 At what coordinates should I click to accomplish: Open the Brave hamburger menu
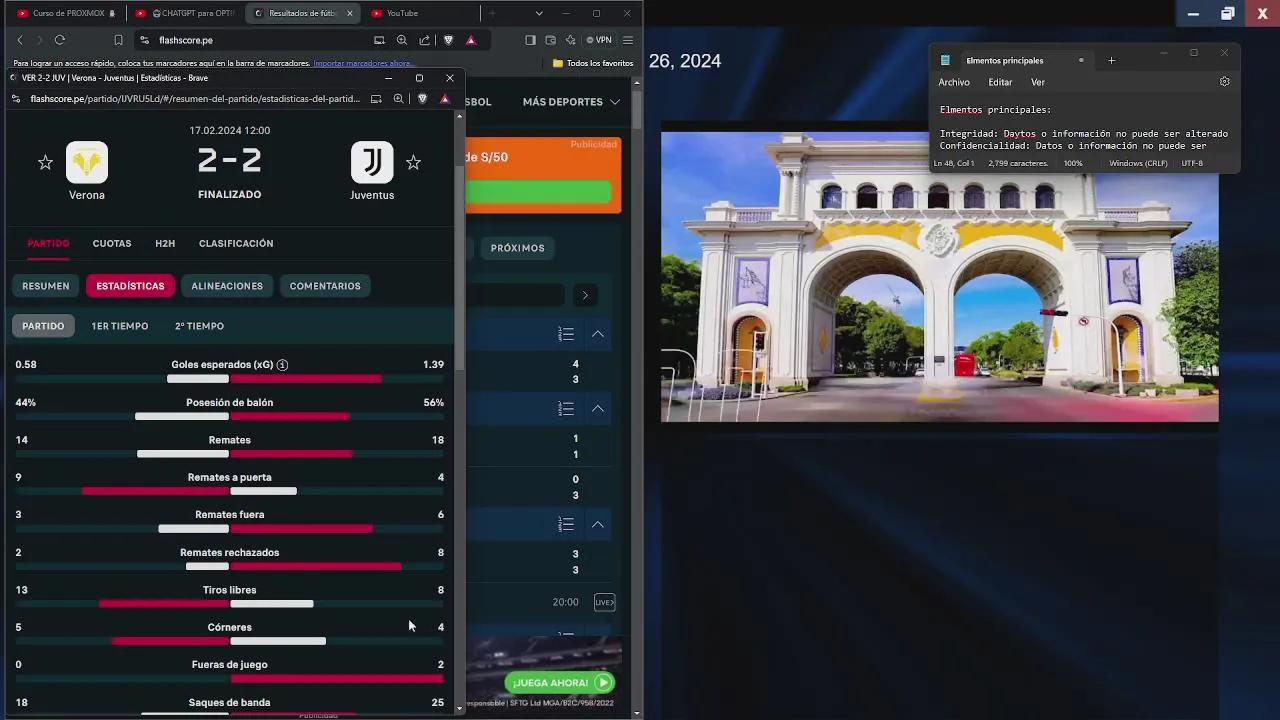pos(628,40)
